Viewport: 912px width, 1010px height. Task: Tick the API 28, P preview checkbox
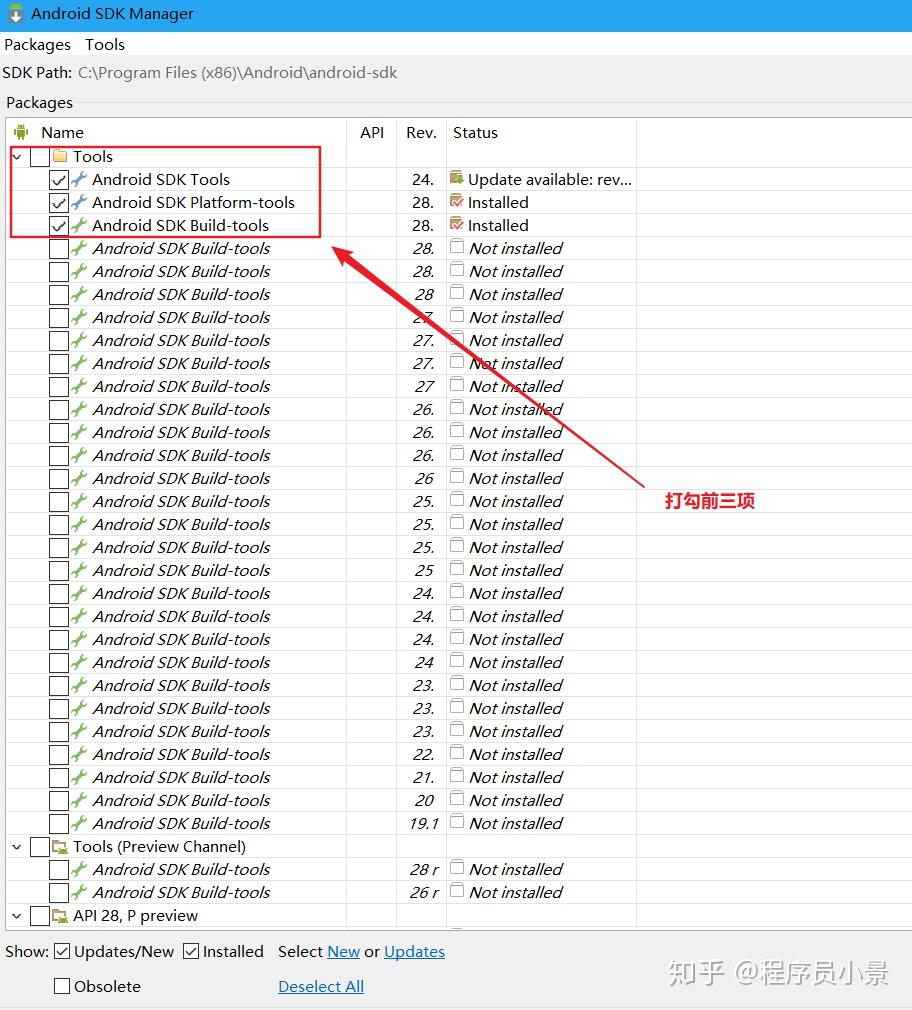click(40, 916)
